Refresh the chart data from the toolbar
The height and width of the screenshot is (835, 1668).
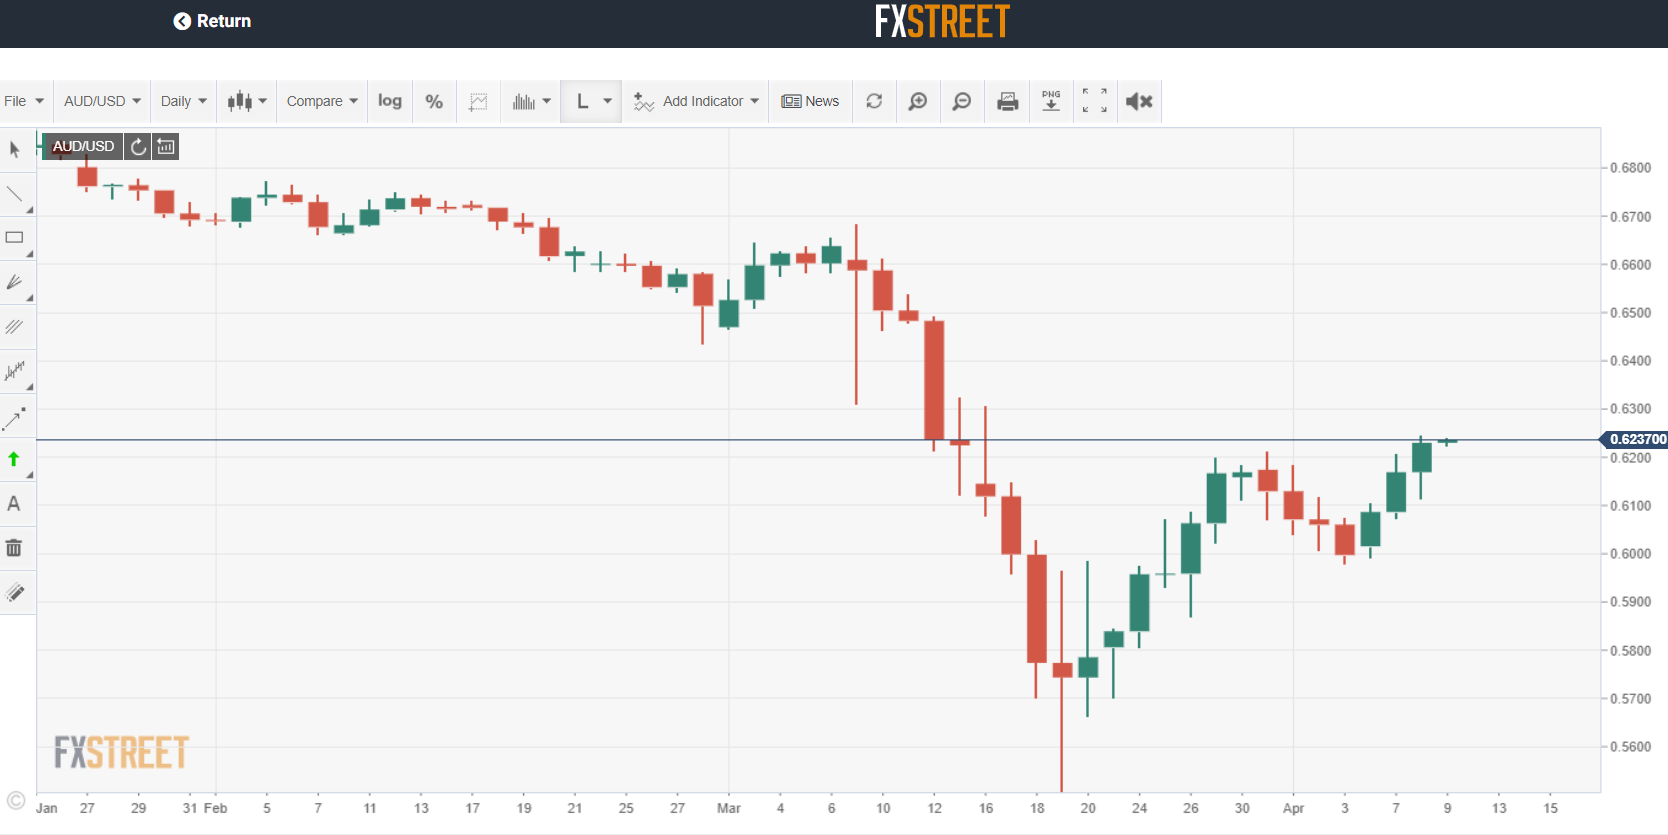point(874,101)
